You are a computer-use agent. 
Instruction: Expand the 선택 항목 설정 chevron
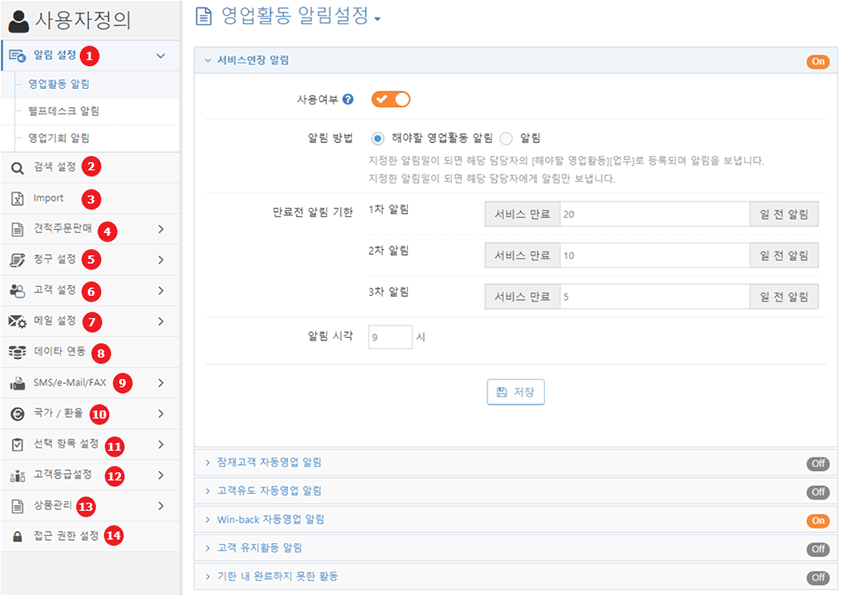tap(161, 444)
